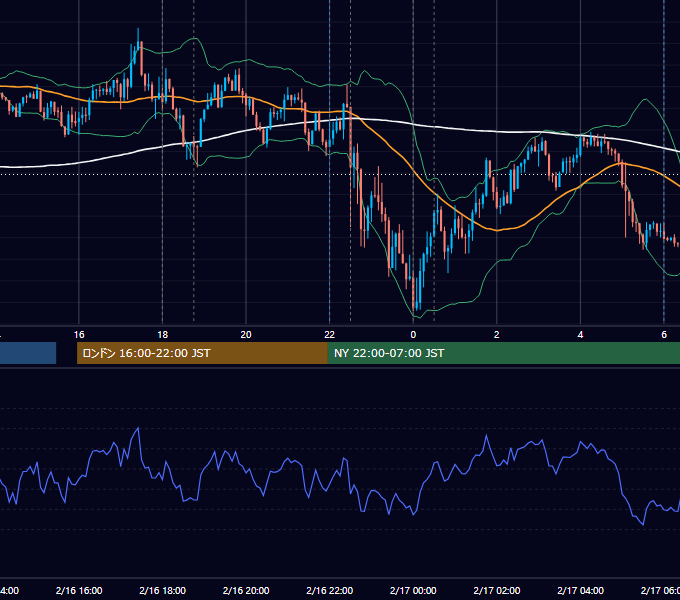Click the hour label 0 on price chart axis
This screenshot has height=600, width=680.
coord(413,334)
